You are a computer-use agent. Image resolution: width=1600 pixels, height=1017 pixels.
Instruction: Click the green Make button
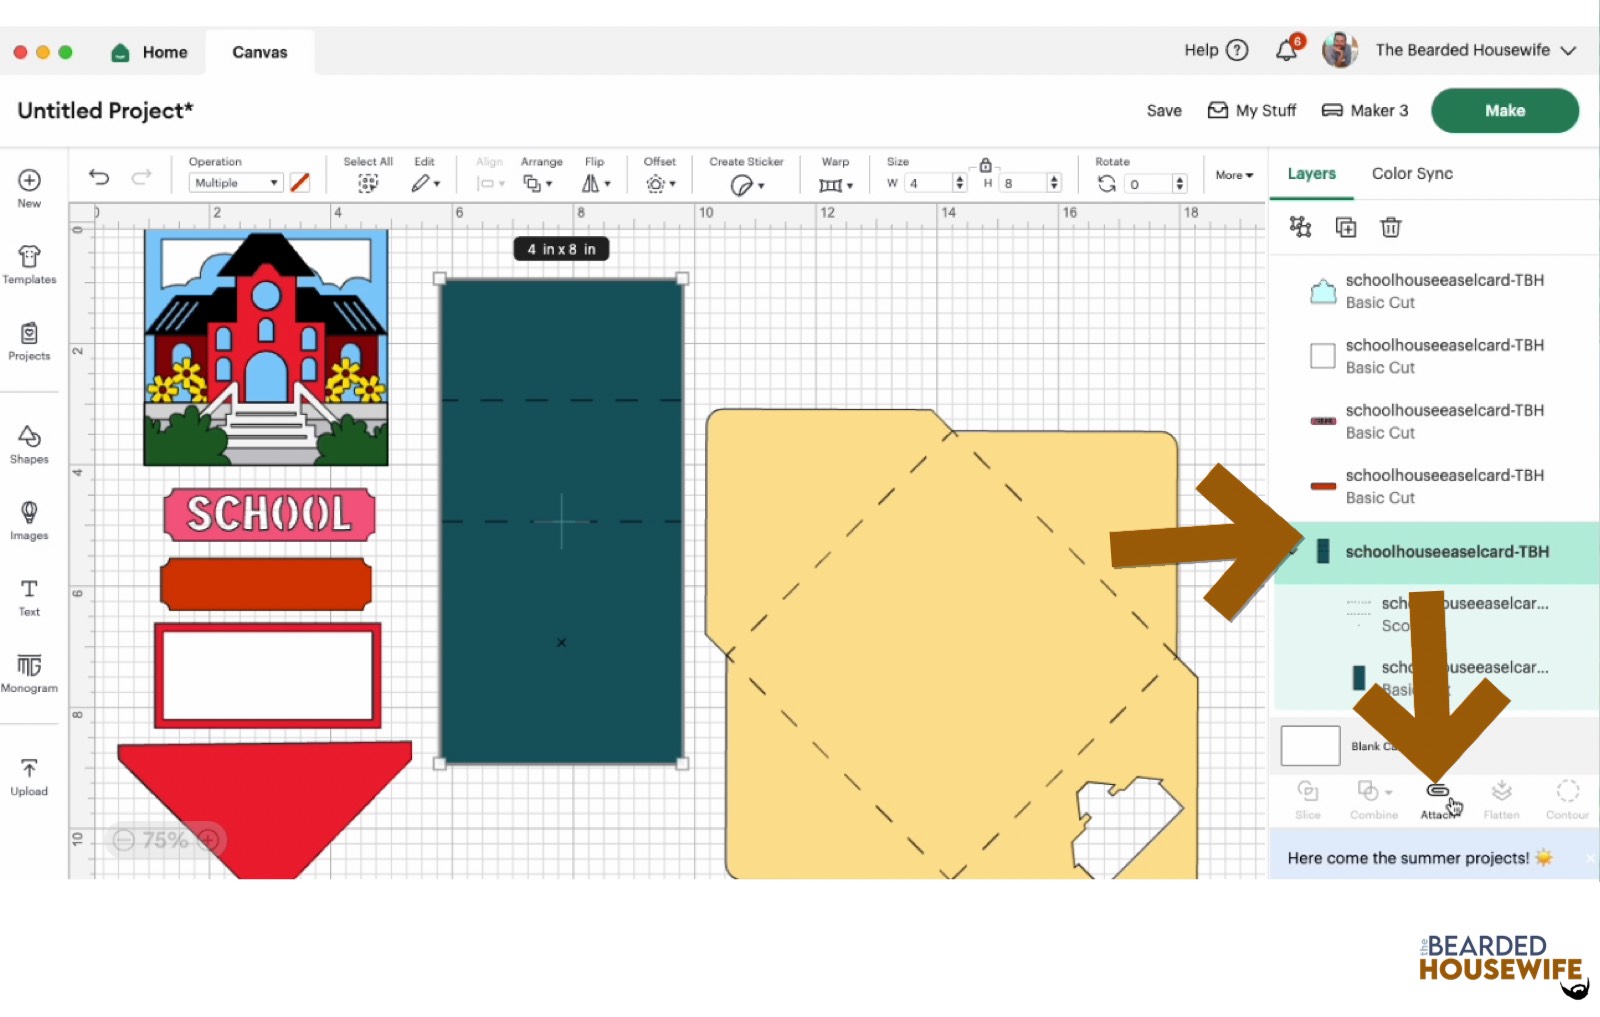pos(1504,111)
